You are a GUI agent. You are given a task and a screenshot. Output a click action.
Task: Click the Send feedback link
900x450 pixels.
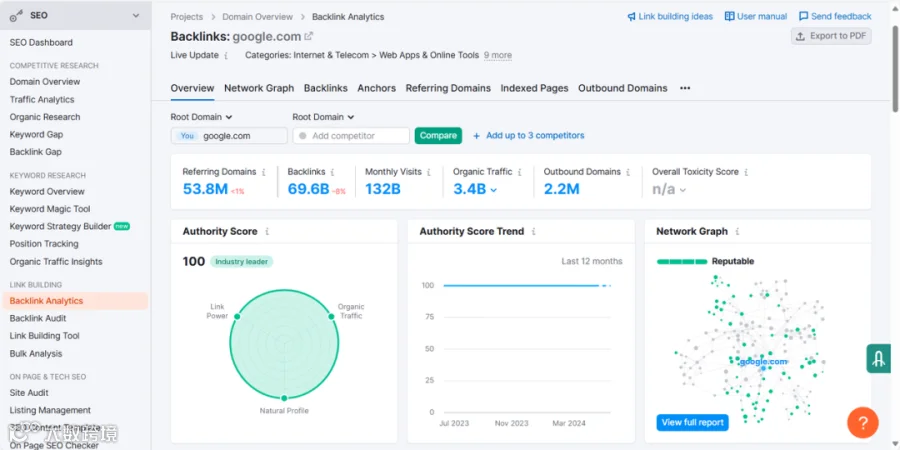pyautogui.click(x=841, y=17)
